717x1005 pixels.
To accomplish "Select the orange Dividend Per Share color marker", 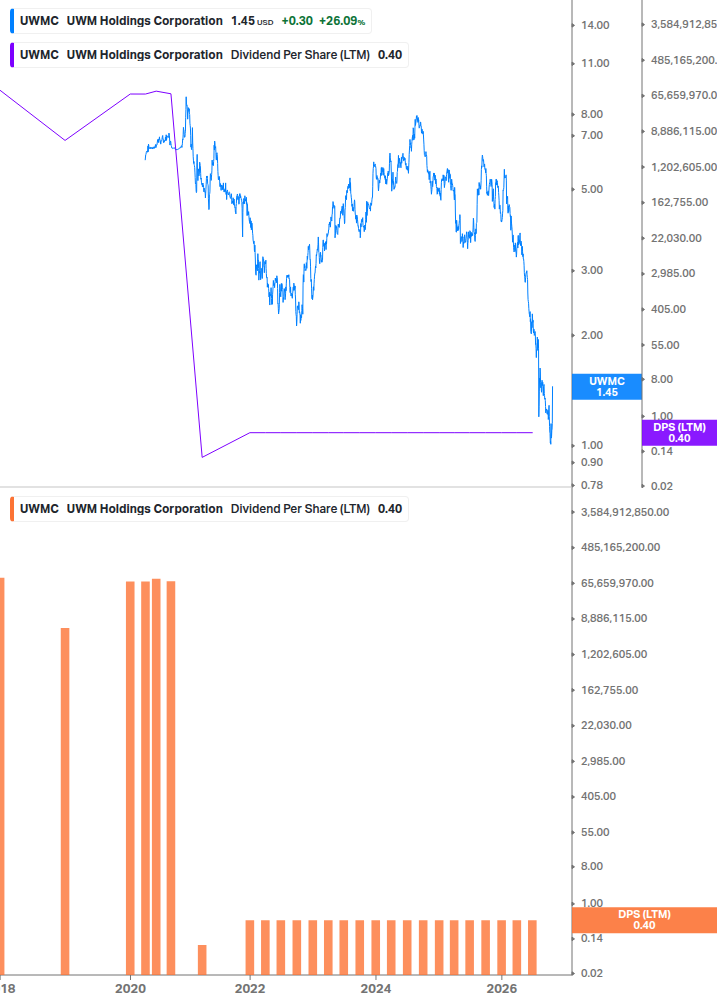I will tap(12, 509).
